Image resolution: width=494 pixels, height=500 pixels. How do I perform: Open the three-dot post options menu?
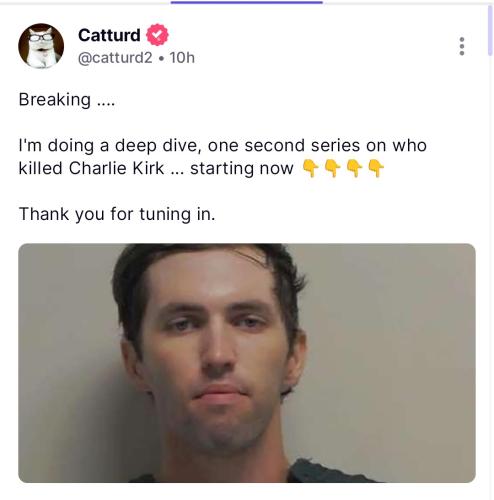tap(462, 46)
